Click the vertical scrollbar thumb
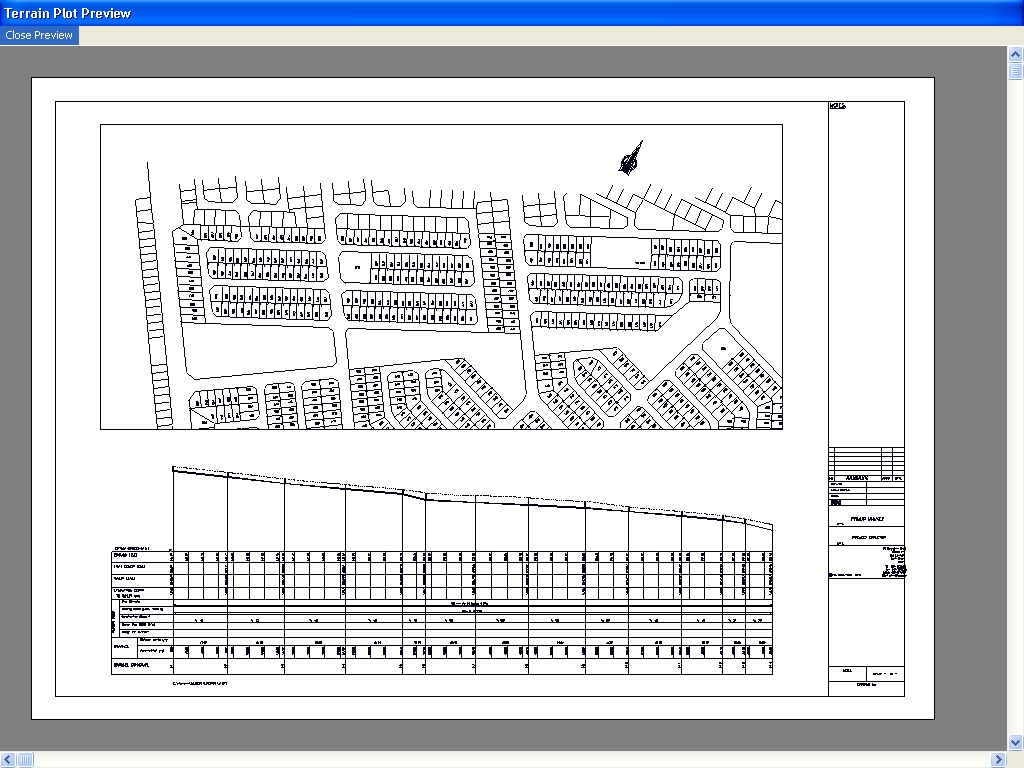The height and width of the screenshot is (768, 1024). 1016,71
